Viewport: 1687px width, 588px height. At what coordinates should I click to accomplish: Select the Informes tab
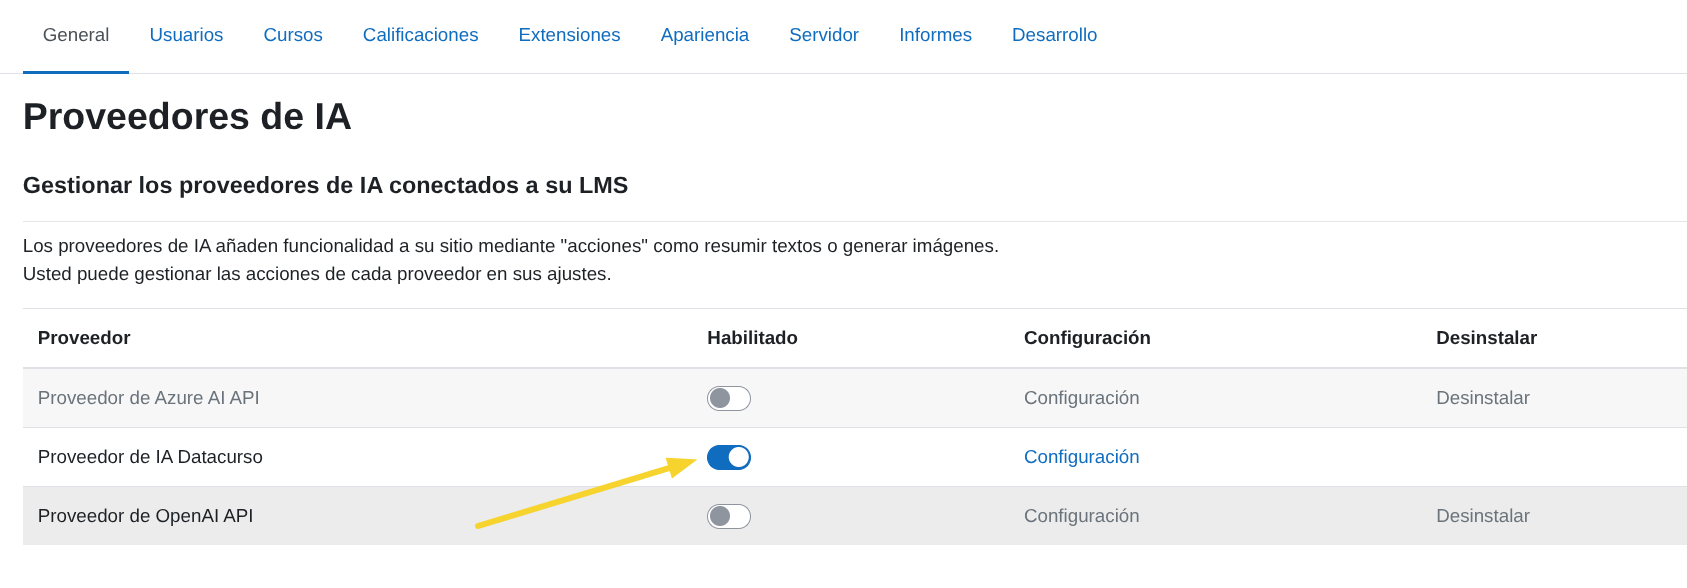934,35
